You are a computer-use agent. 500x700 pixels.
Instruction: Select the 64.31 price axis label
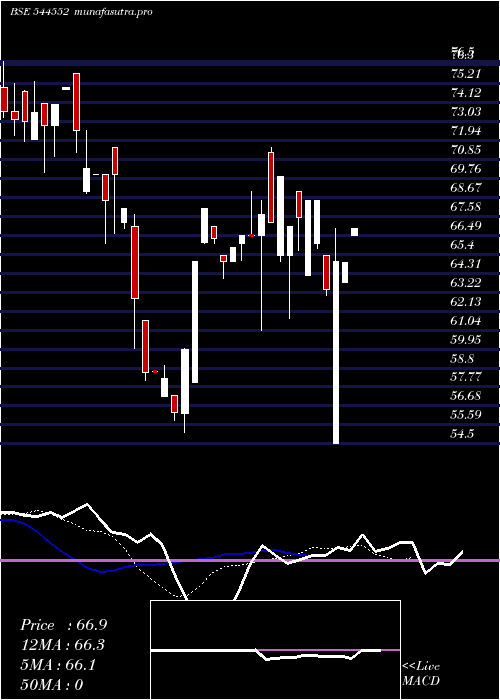tap(467, 264)
